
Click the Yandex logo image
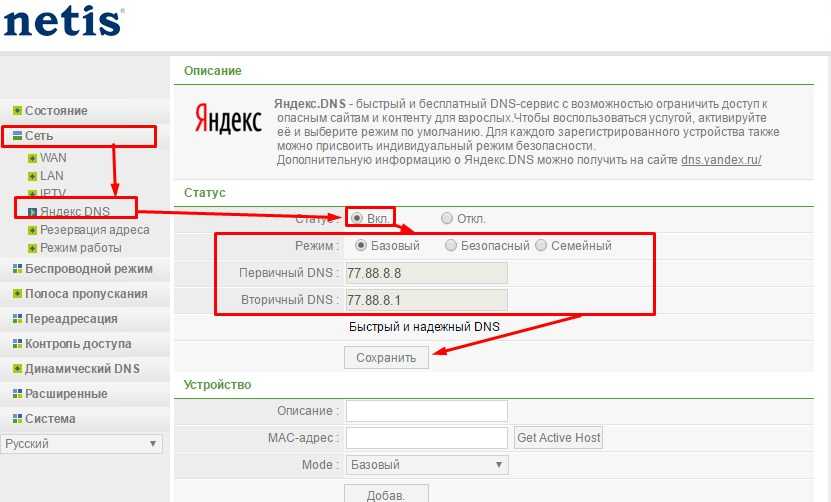(227, 121)
